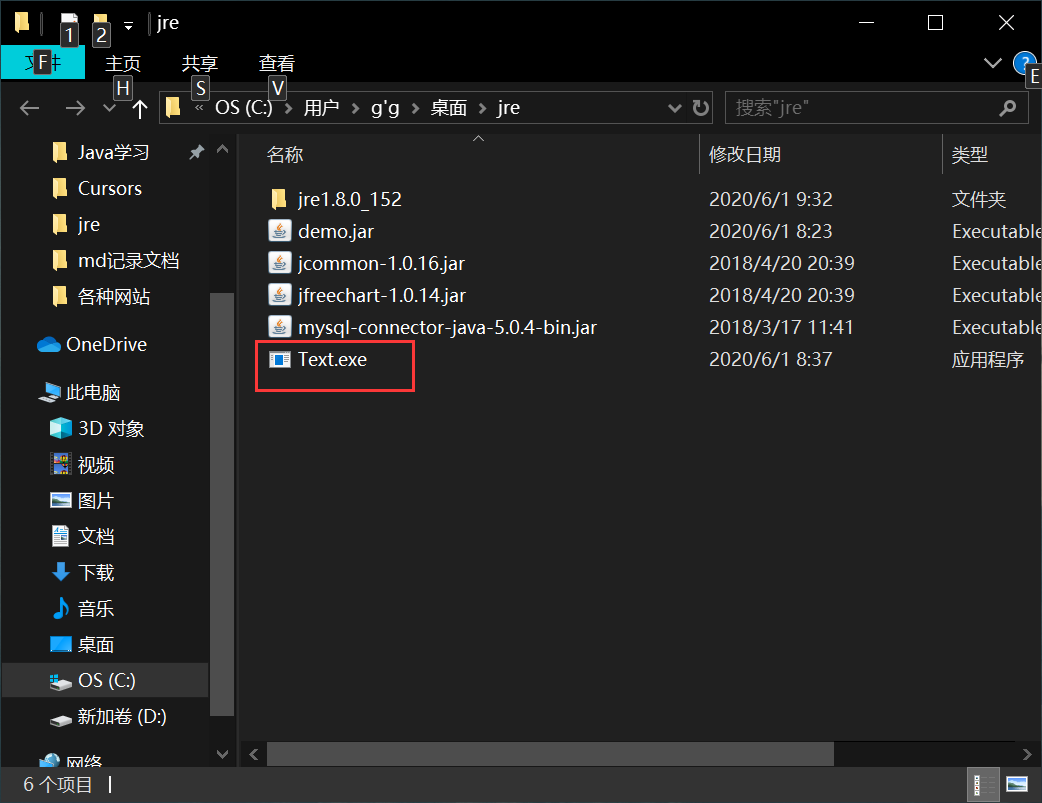
Task: Switch to details view layout icon
Action: (983, 785)
